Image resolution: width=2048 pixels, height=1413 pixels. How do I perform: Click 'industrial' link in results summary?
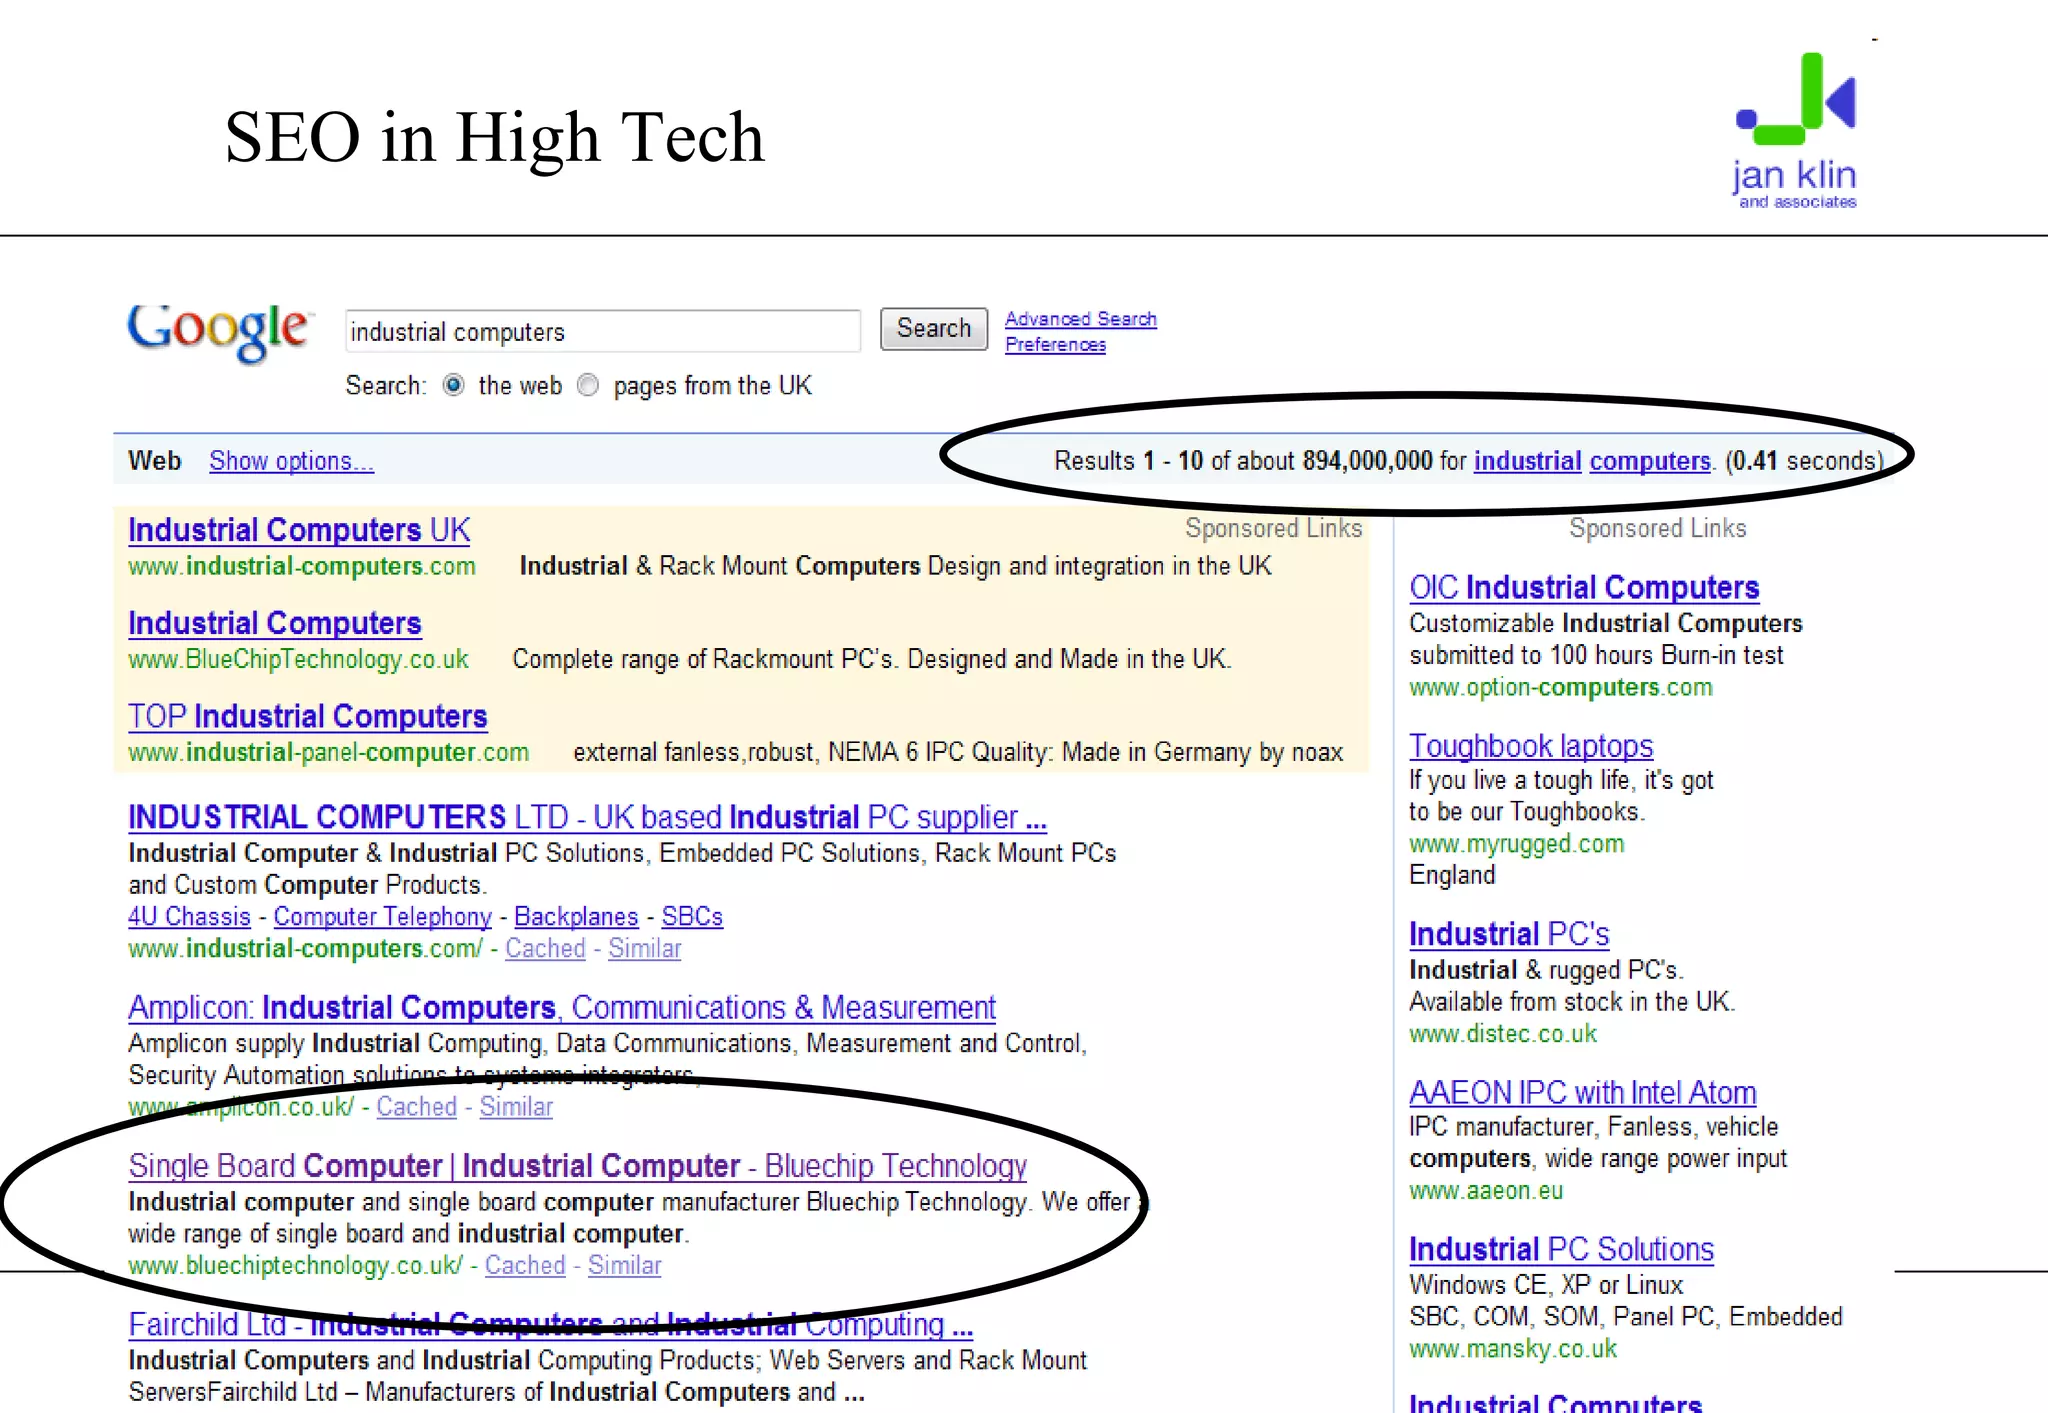click(1527, 461)
